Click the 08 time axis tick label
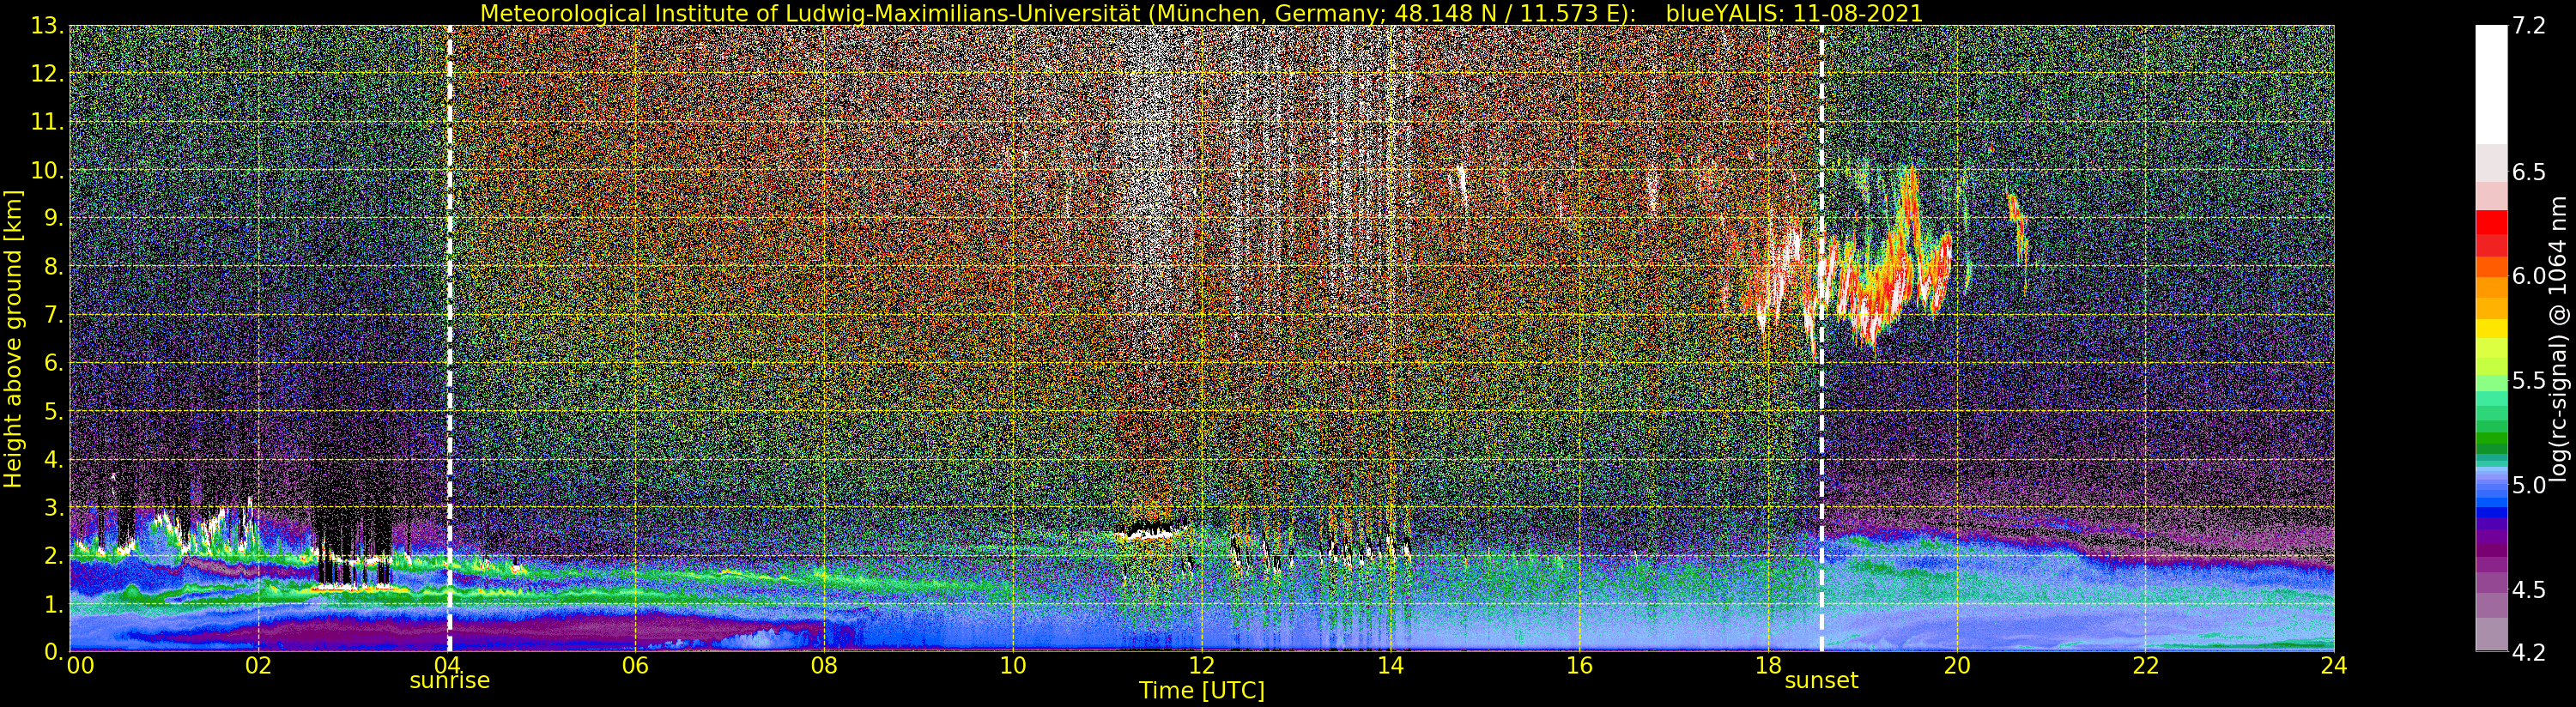The width and height of the screenshot is (2576, 707). (x=824, y=665)
